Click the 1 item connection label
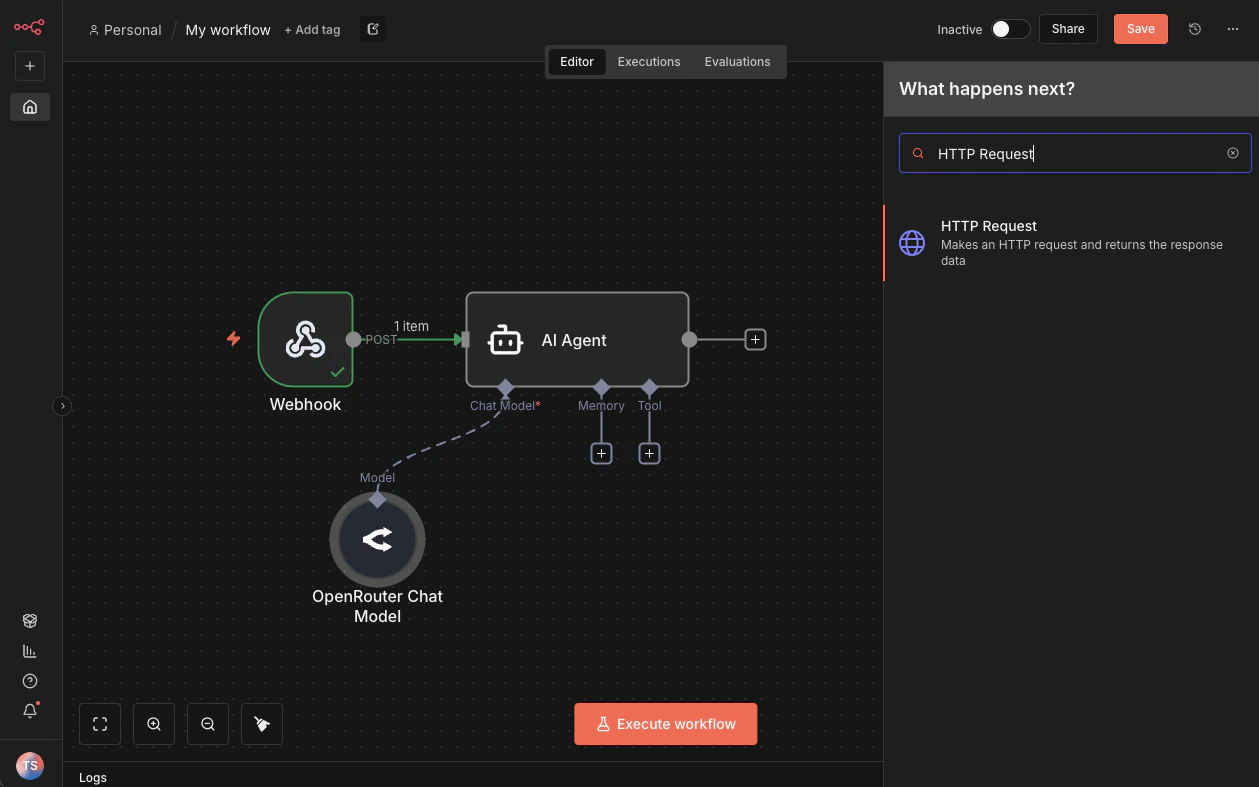This screenshot has height=787, width=1259. tap(411, 326)
